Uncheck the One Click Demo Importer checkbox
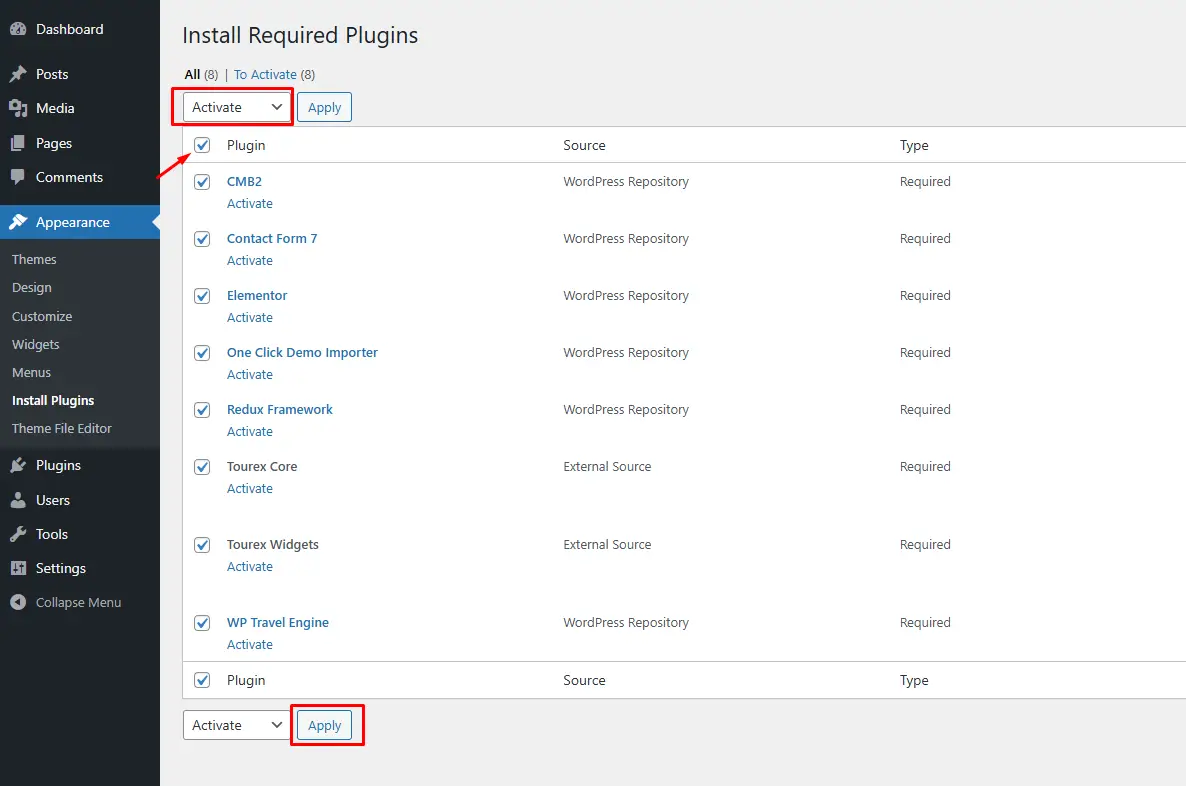Viewport: 1186px width, 786px height. tap(202, 353)
